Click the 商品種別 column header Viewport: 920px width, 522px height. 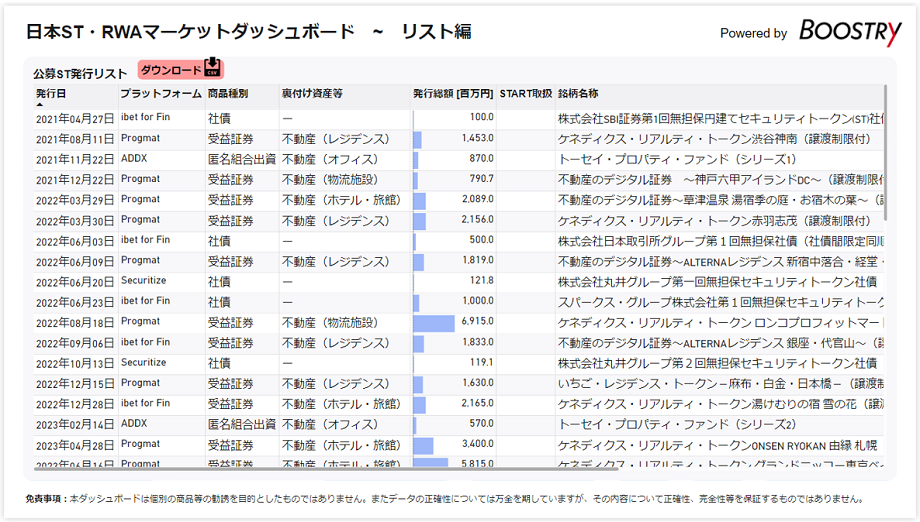(x=228, y=94)
